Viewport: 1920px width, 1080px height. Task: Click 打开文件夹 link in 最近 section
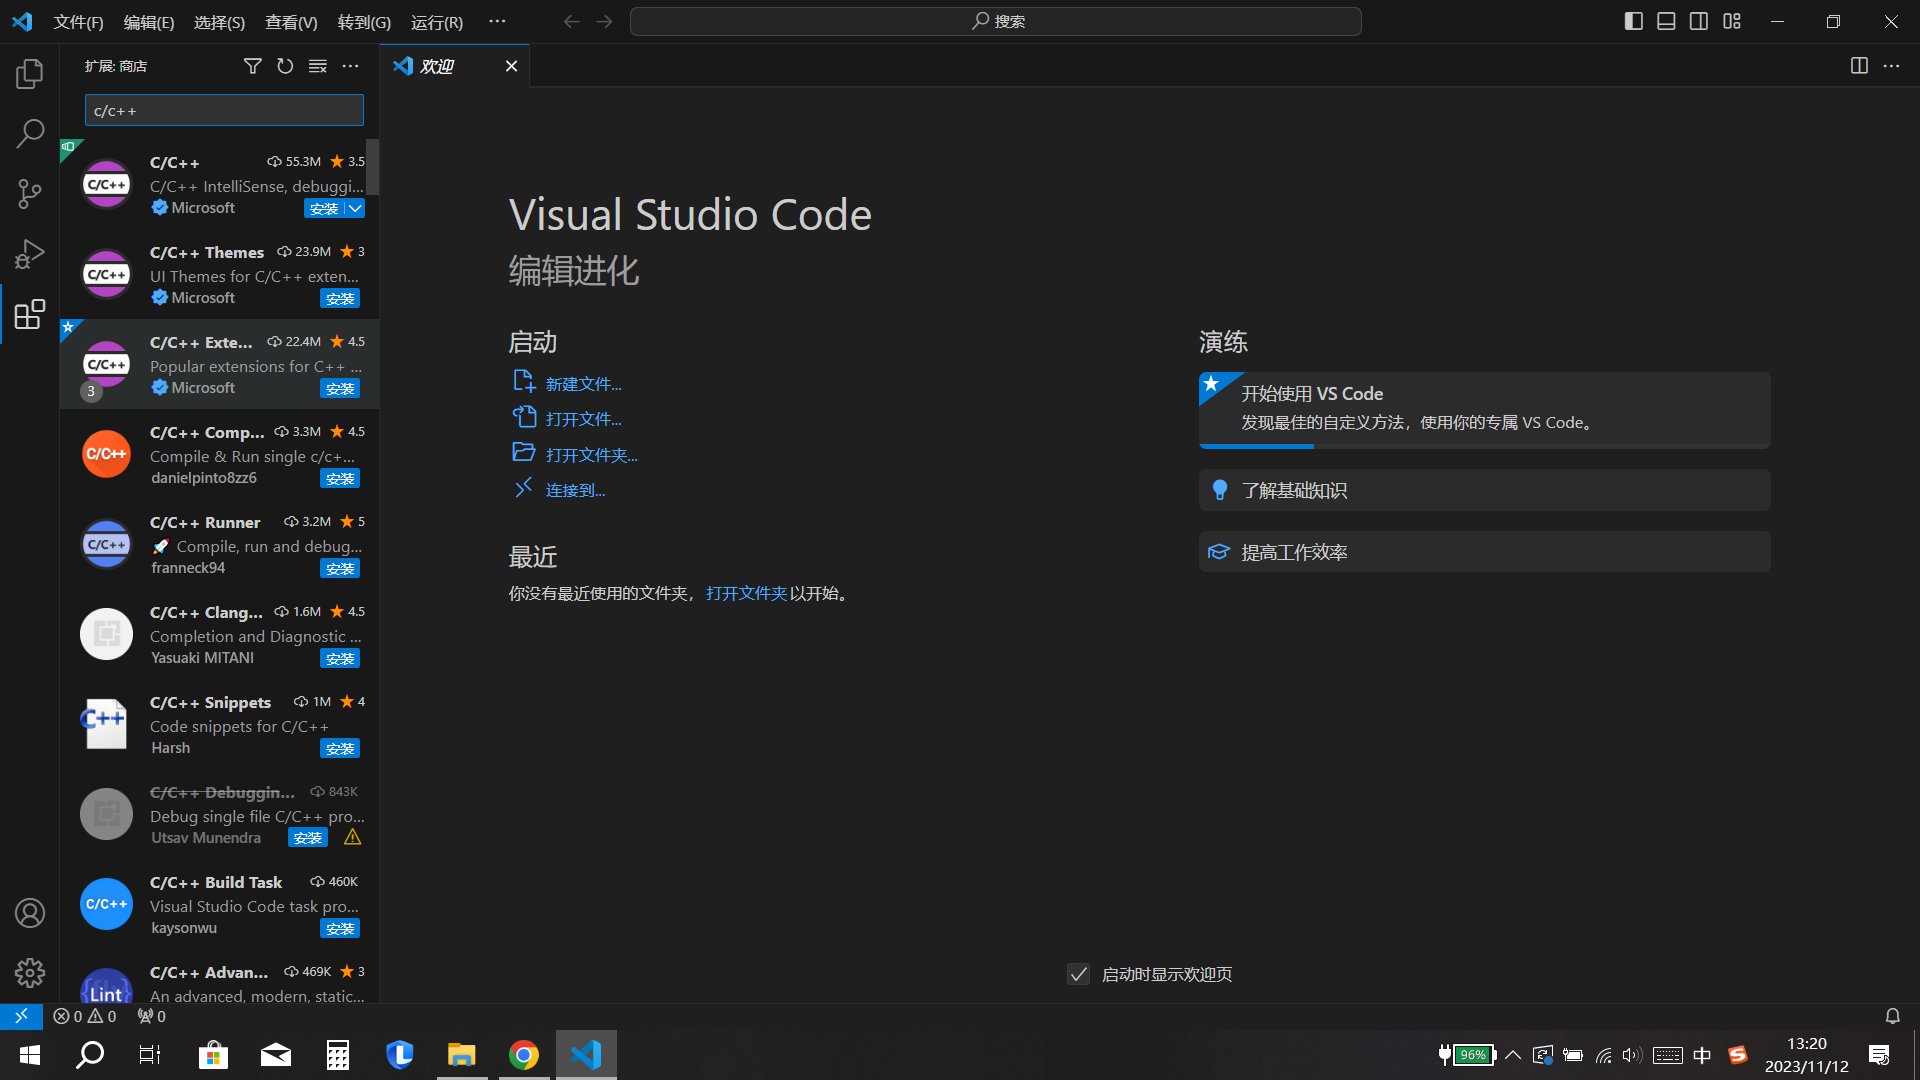(746, 593)
